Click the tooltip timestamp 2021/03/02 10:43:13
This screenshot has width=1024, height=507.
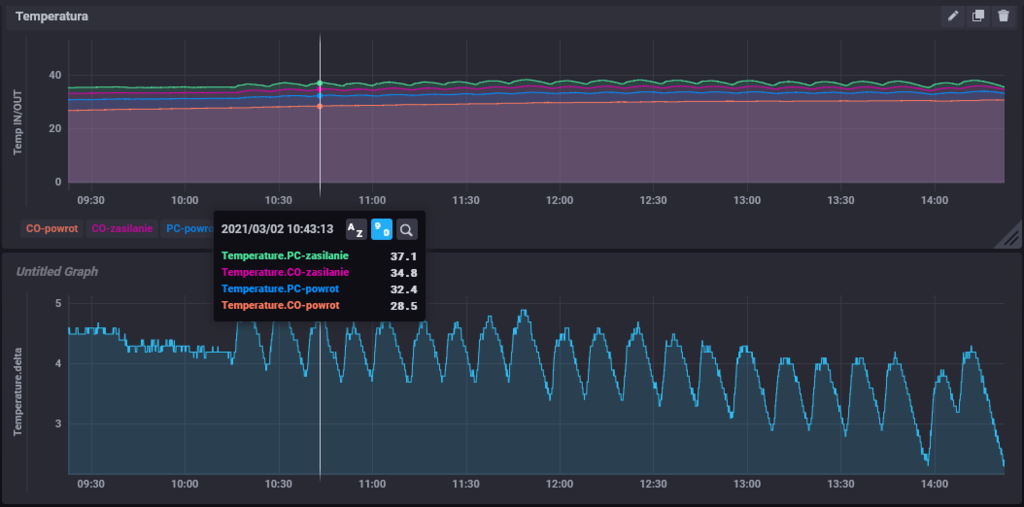(x=277, y=229)
